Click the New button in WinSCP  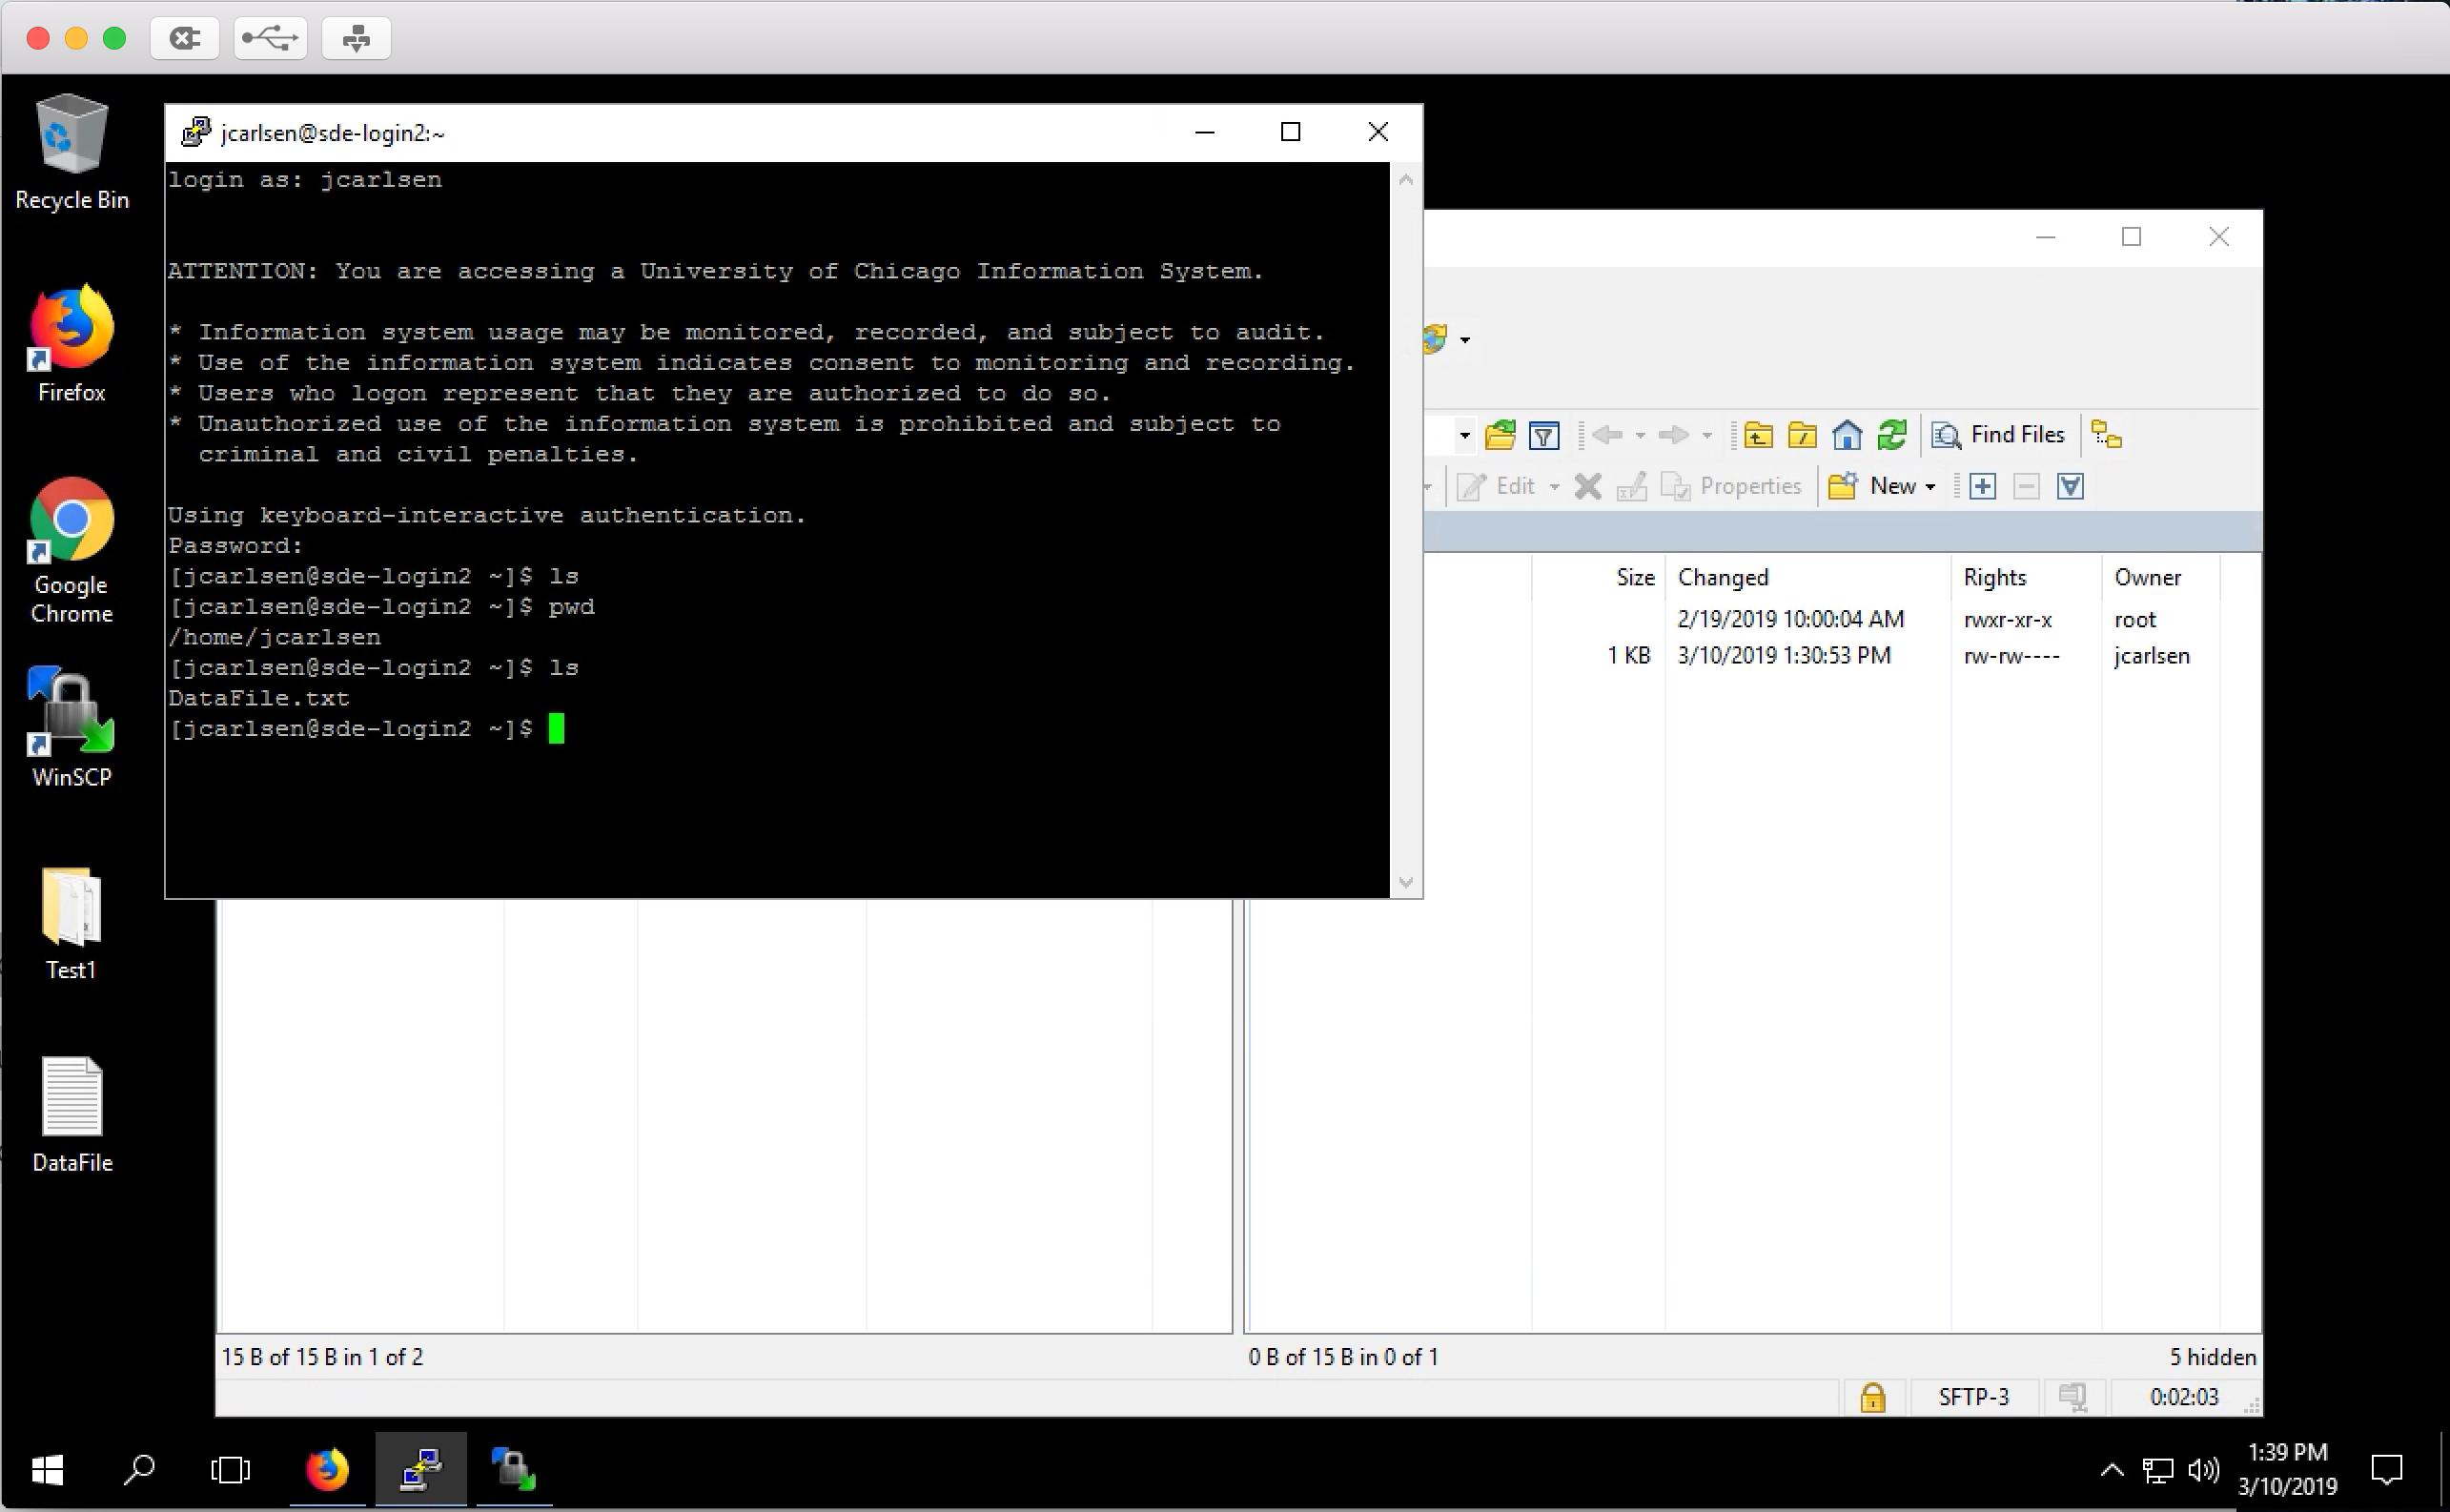[x=1872, y=487]
